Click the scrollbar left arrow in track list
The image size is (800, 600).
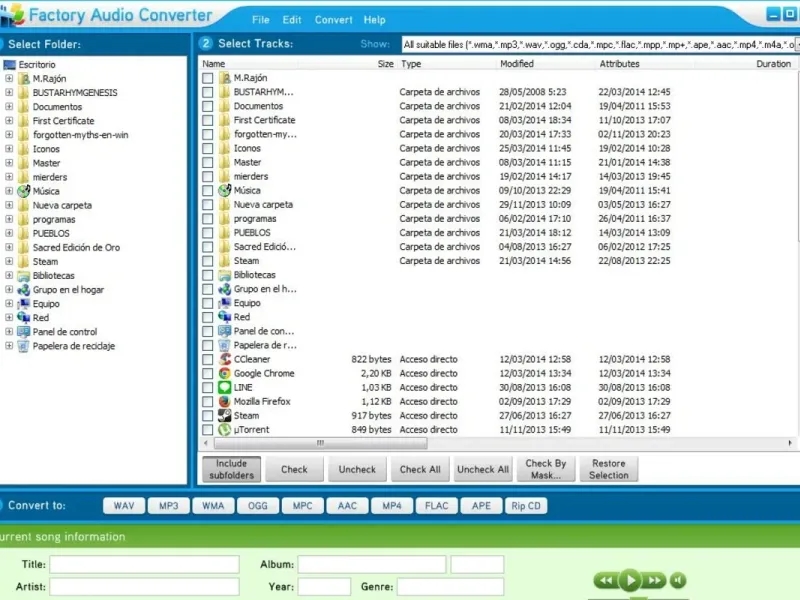click(x=206, y=443)
